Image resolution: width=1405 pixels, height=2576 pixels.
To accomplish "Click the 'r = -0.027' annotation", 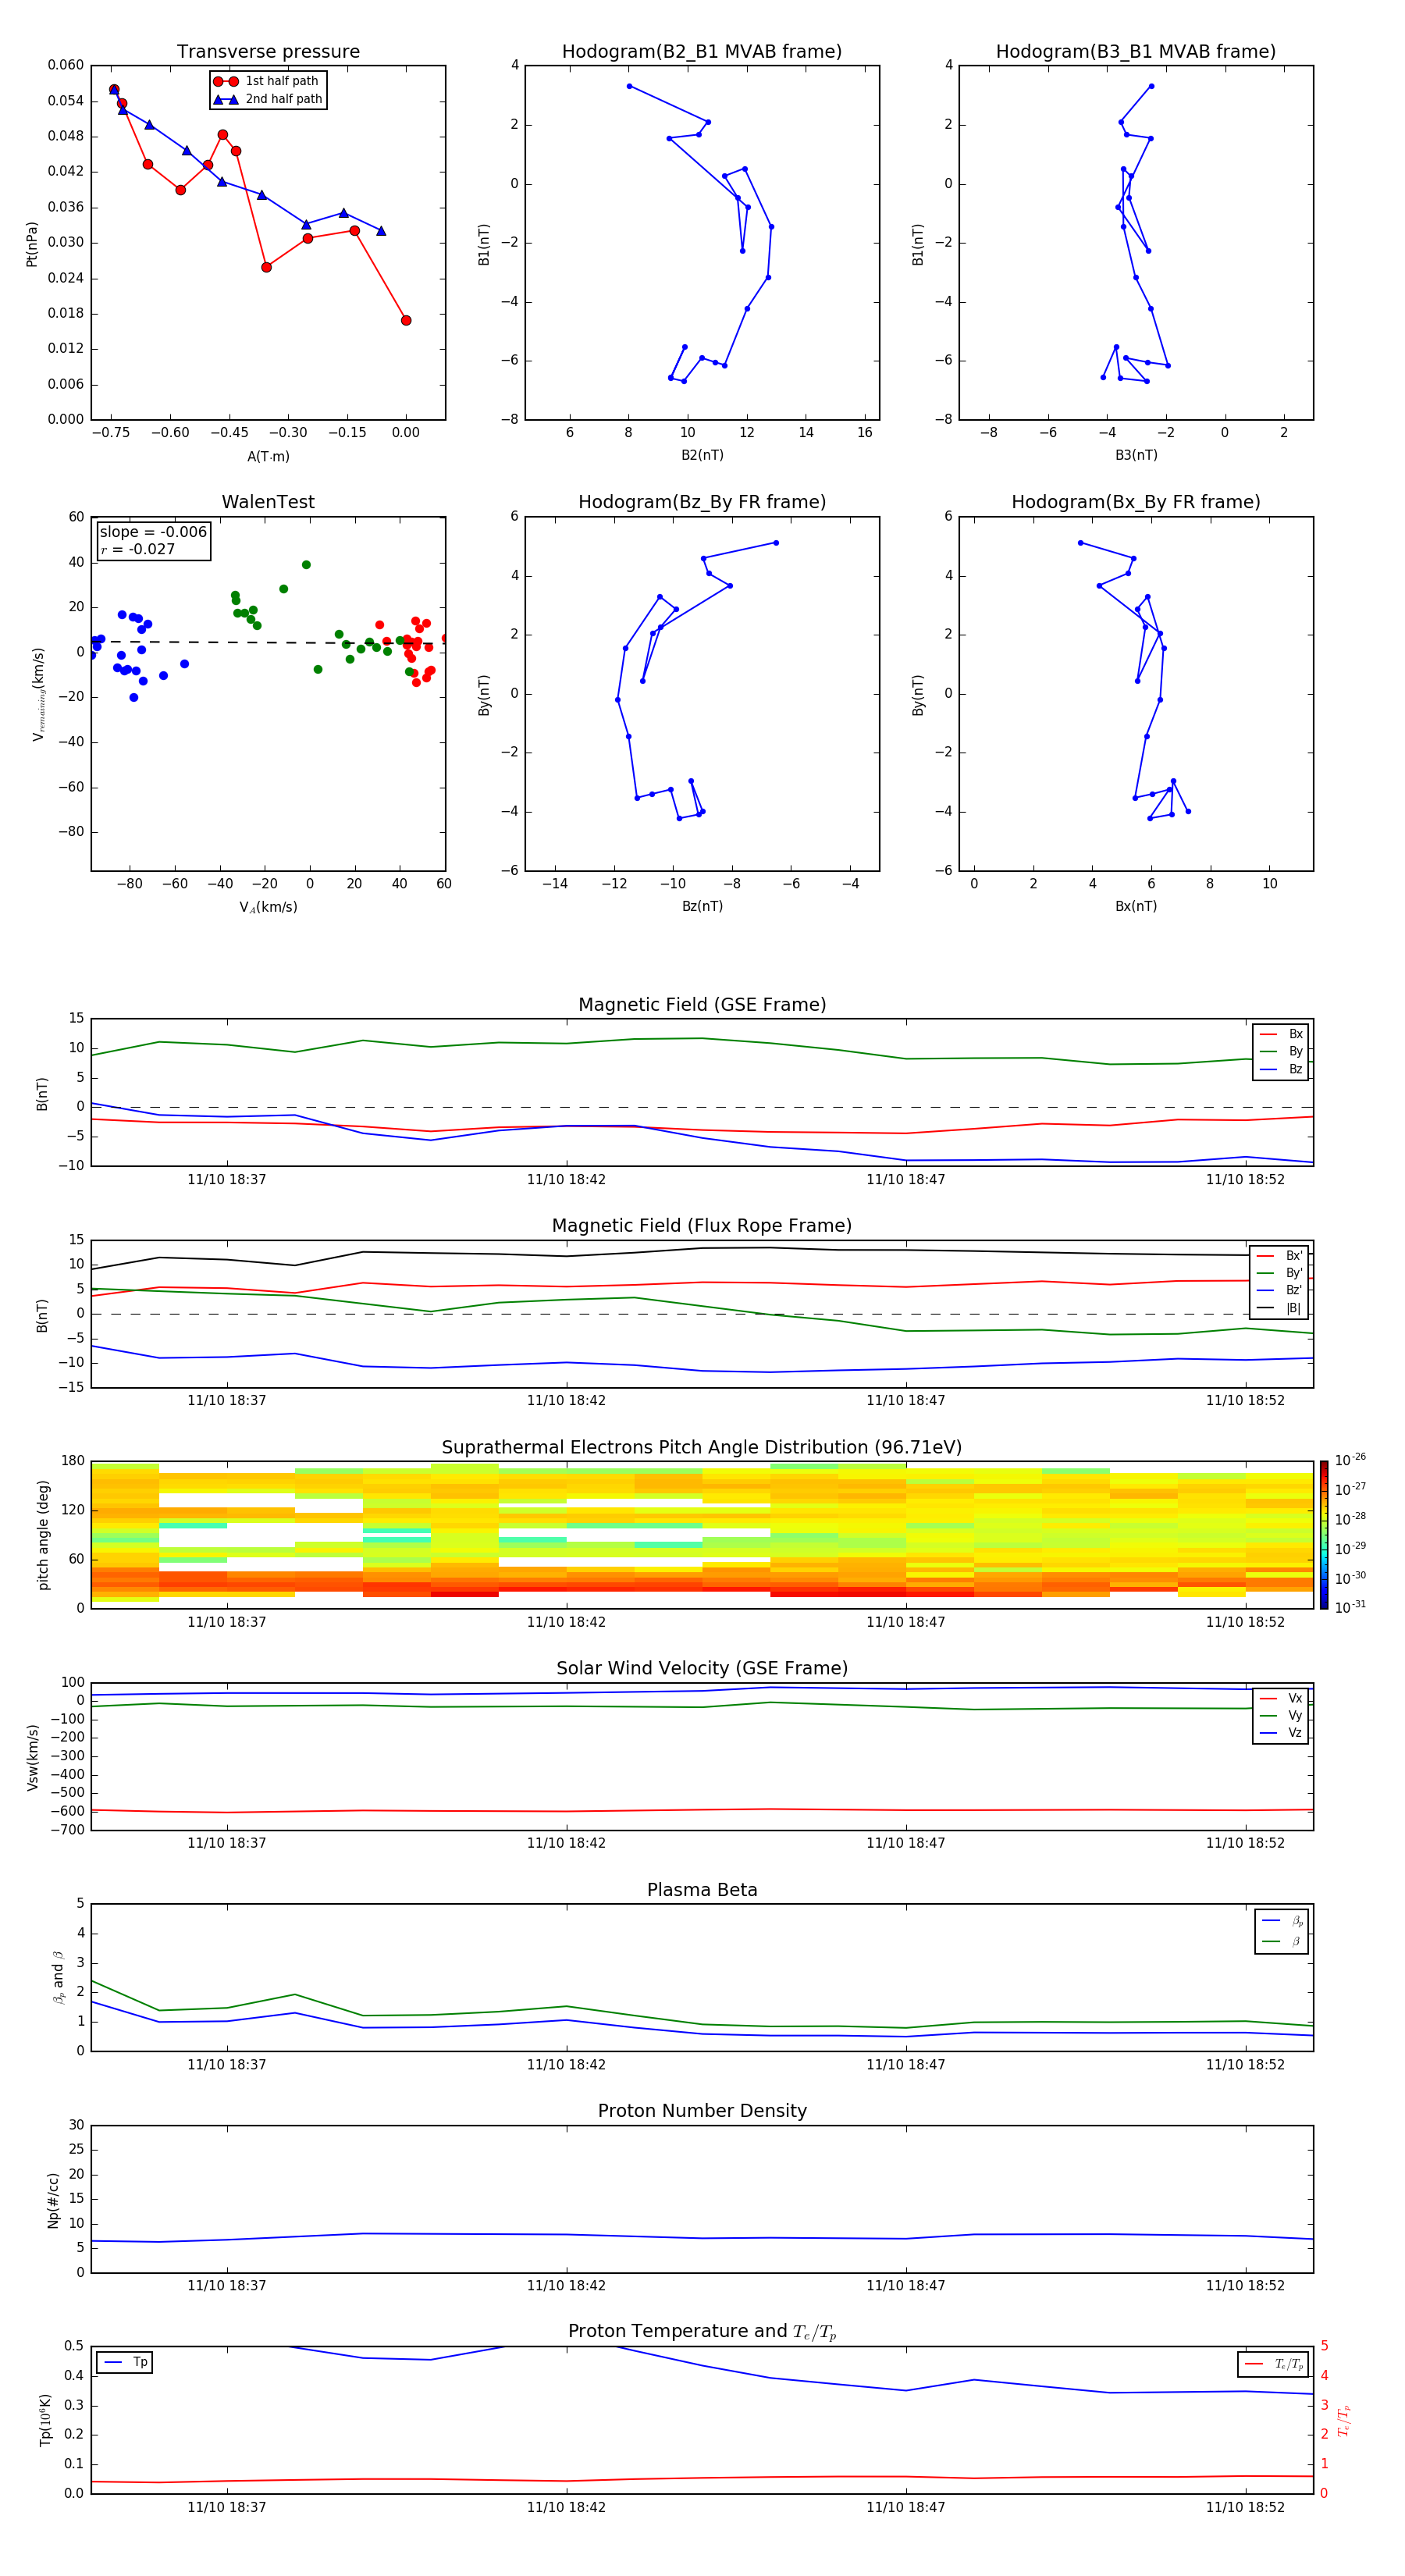I will pyautogui.click(x=138, y=549).
